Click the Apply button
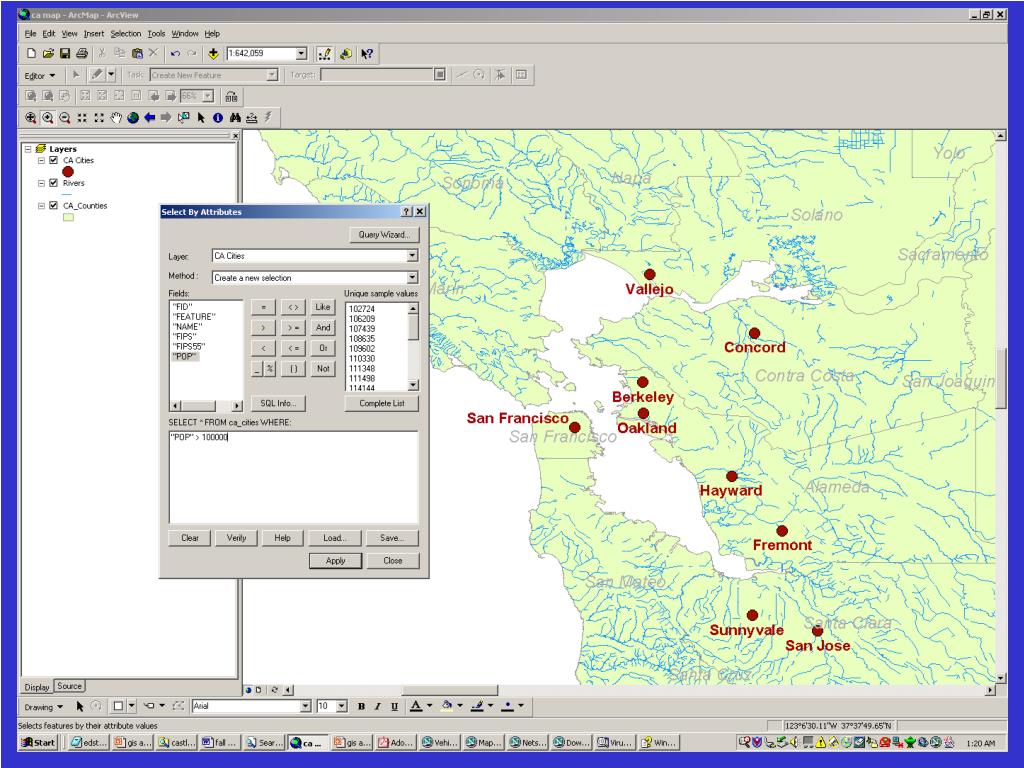This screenshot has width=1024, height=768. pyautogui.click(x=336, y=560)
